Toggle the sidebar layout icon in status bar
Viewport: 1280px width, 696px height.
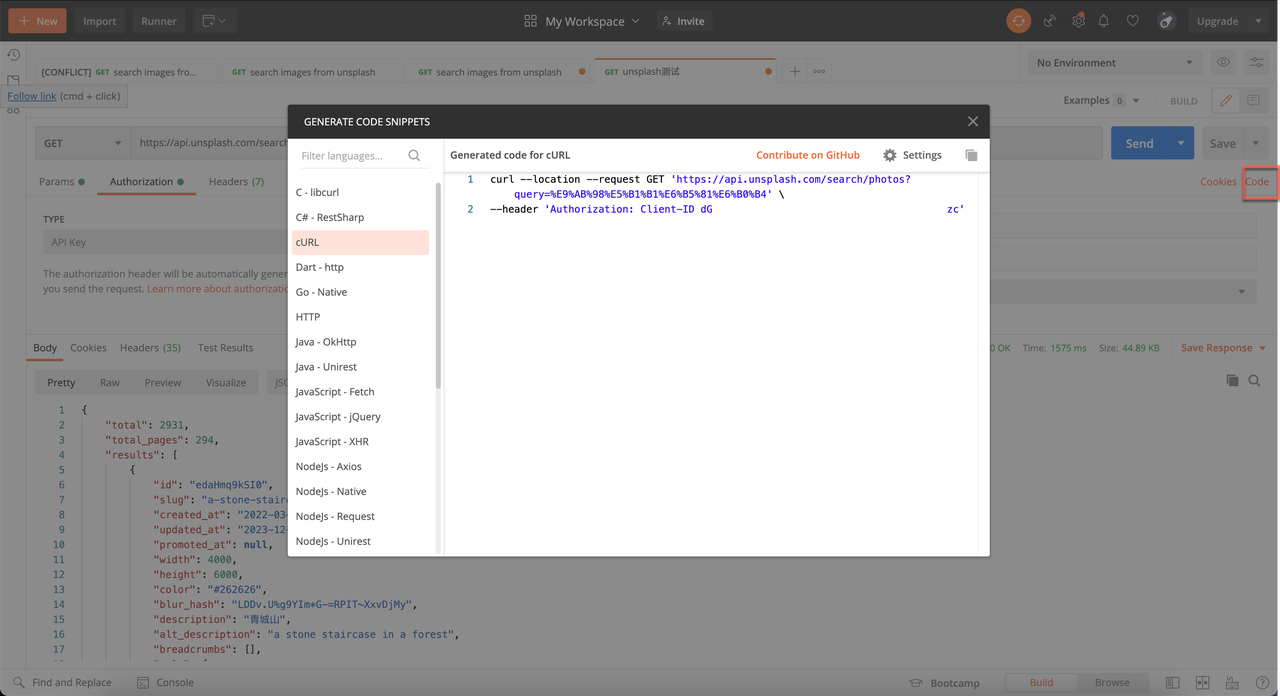1173,683
